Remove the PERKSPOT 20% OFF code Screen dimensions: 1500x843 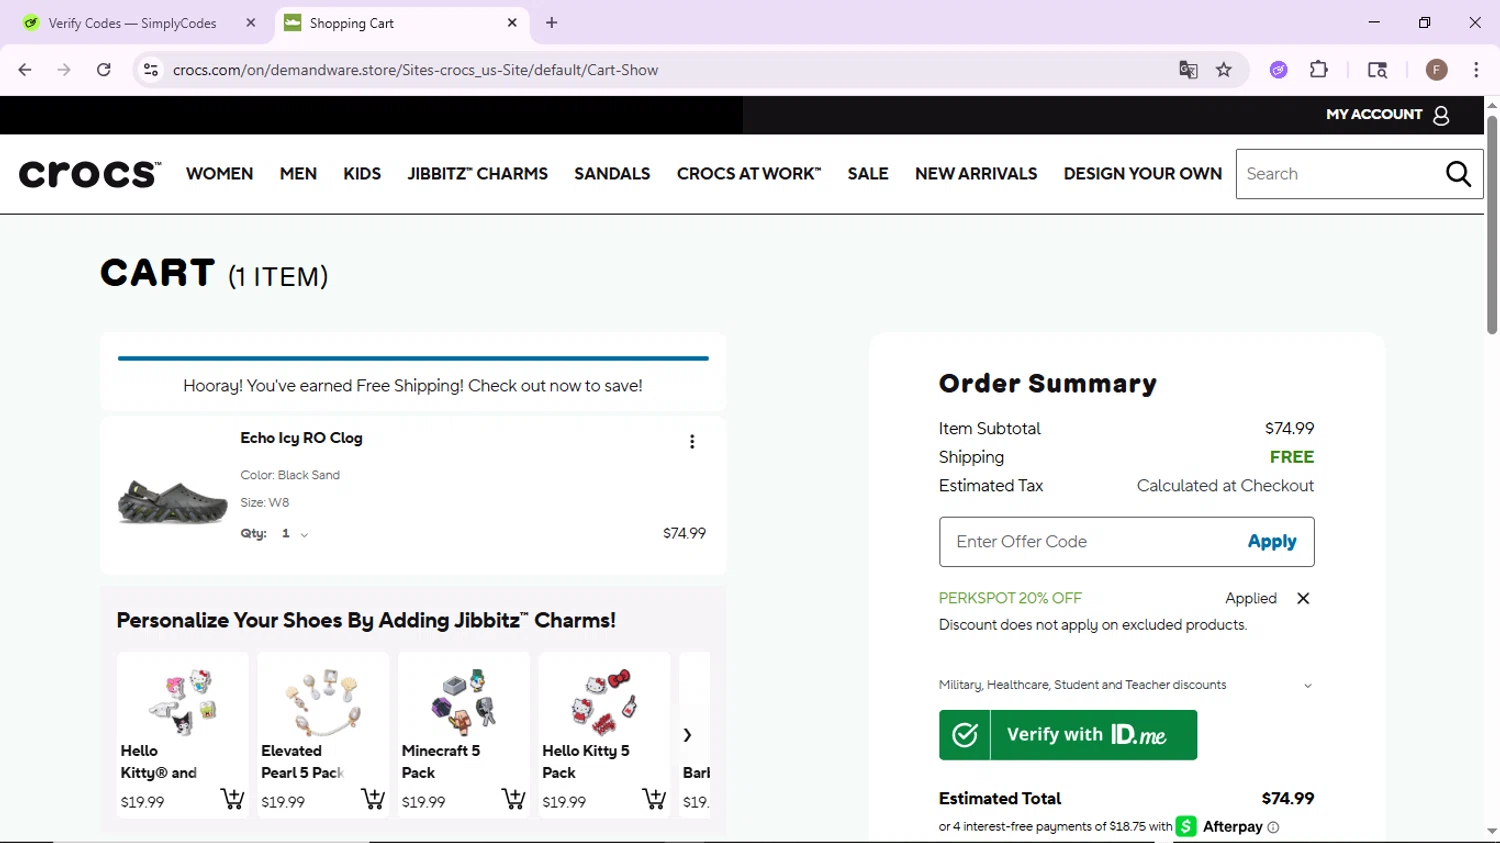pyautogui.click(x=1303, y=598)
